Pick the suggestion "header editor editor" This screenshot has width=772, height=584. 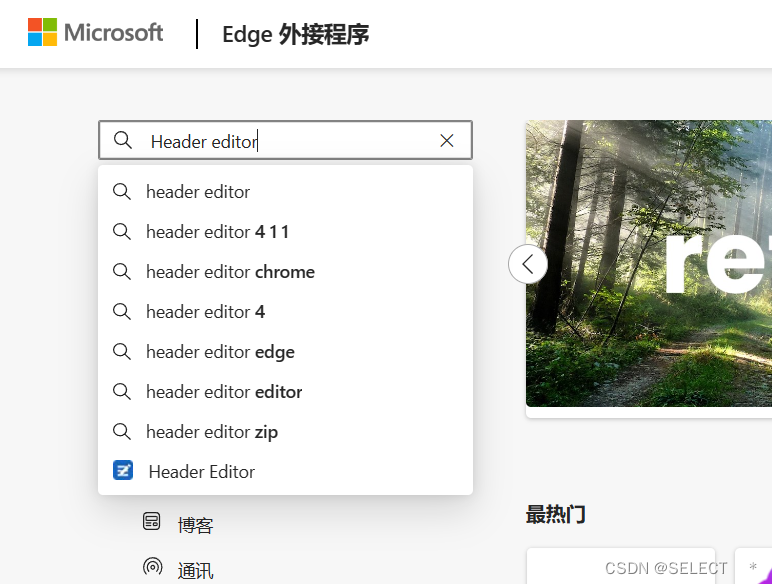pos(286,392)
